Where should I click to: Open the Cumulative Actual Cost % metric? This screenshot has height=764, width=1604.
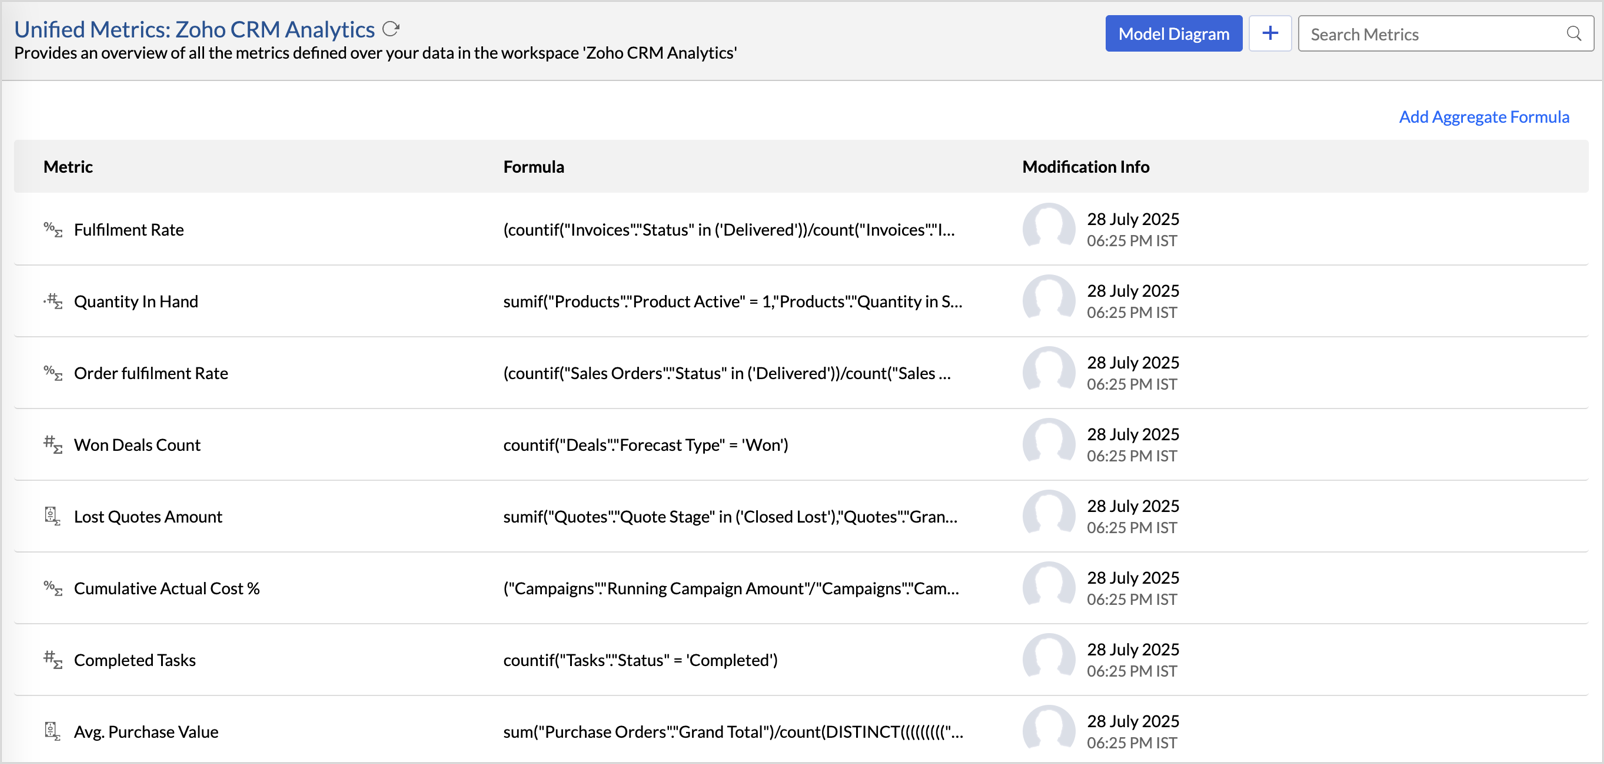tap(167, 588)
